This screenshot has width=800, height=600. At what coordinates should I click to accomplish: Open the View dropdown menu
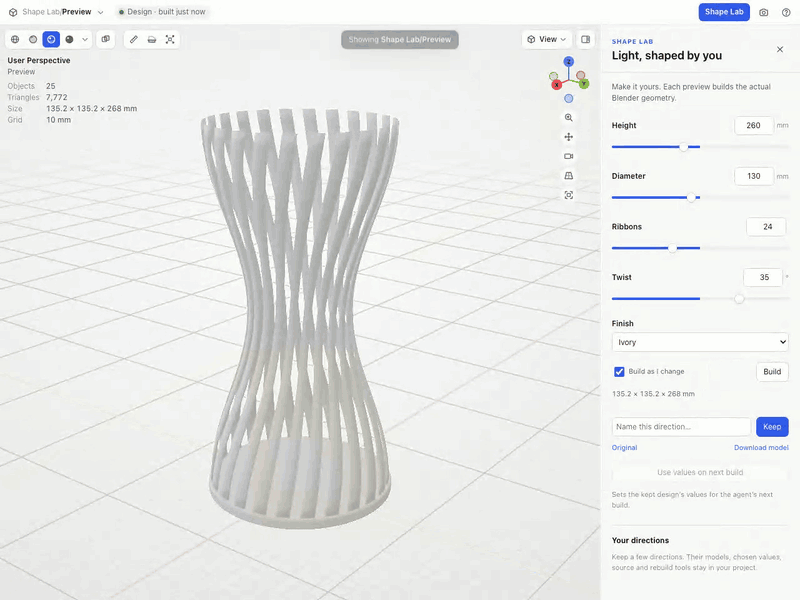[546, 39]
